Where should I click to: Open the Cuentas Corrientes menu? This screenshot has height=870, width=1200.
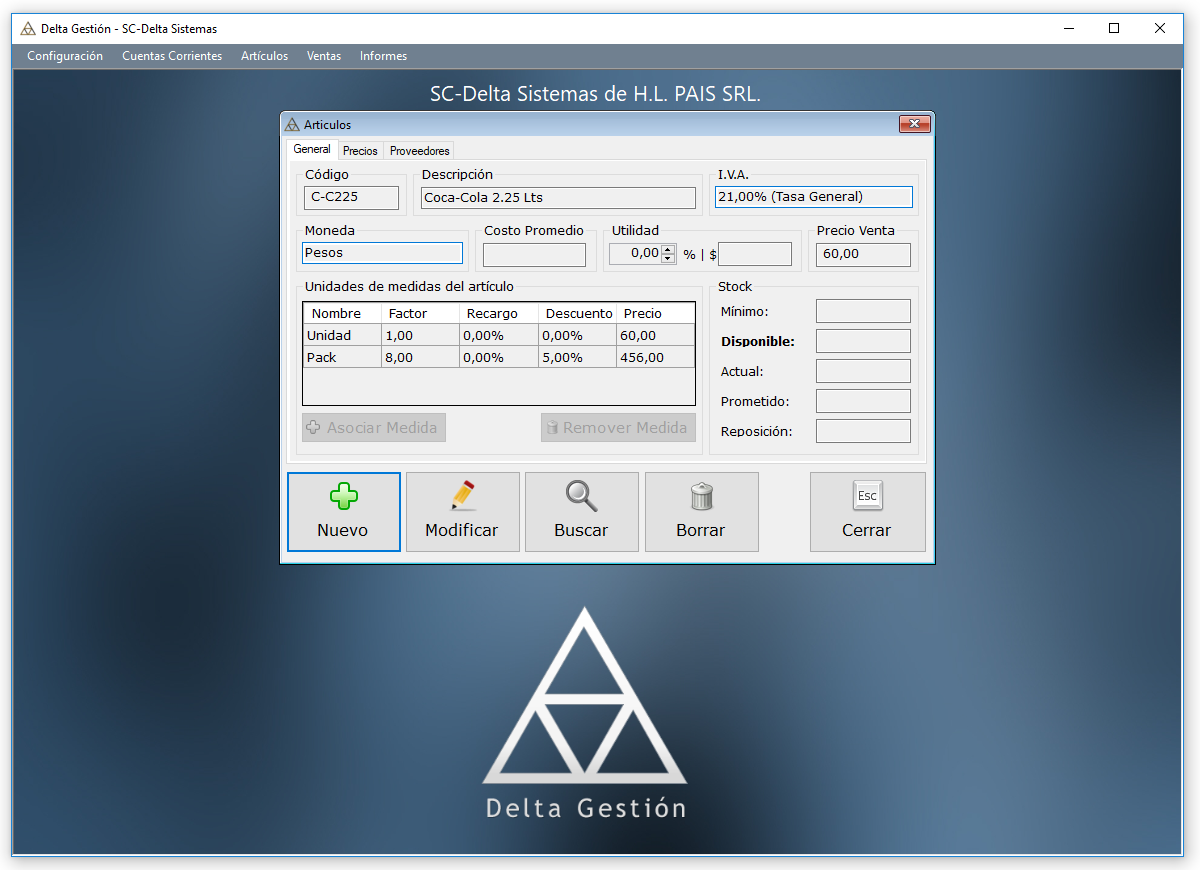coord(172,56)
